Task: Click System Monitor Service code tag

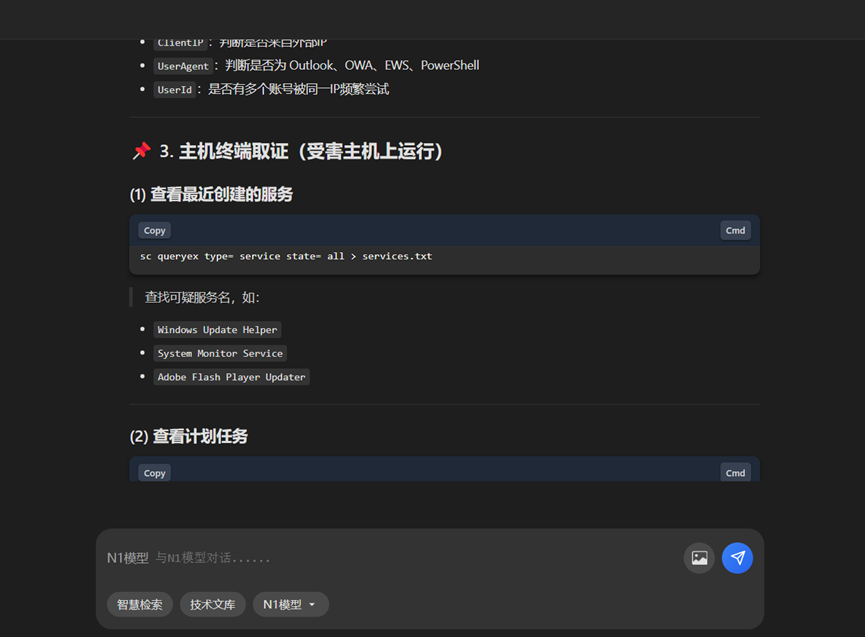Action: (220, 354)
